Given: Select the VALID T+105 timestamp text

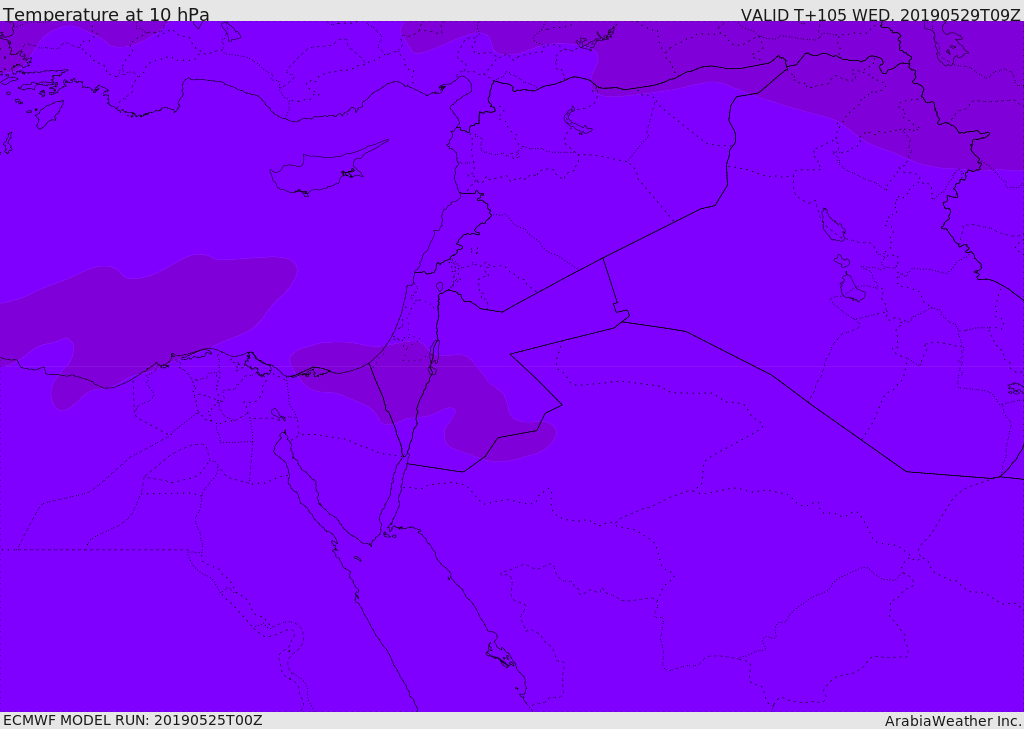Looking at the screenshot, I should [x=880, y=15].
